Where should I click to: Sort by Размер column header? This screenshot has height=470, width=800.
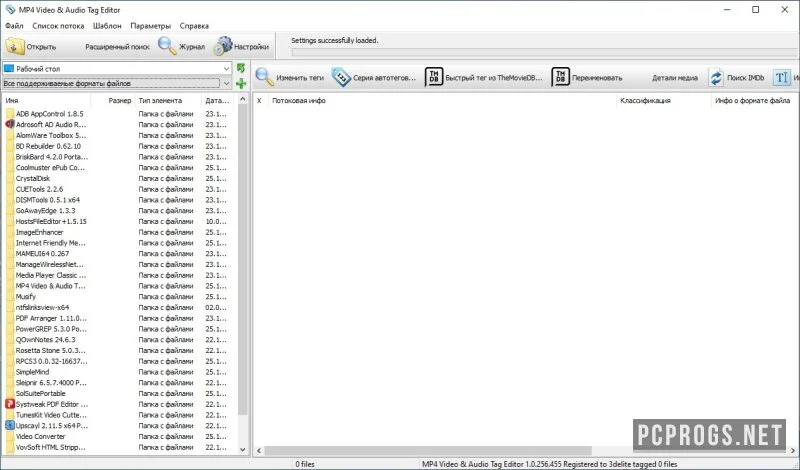point(113,101)
